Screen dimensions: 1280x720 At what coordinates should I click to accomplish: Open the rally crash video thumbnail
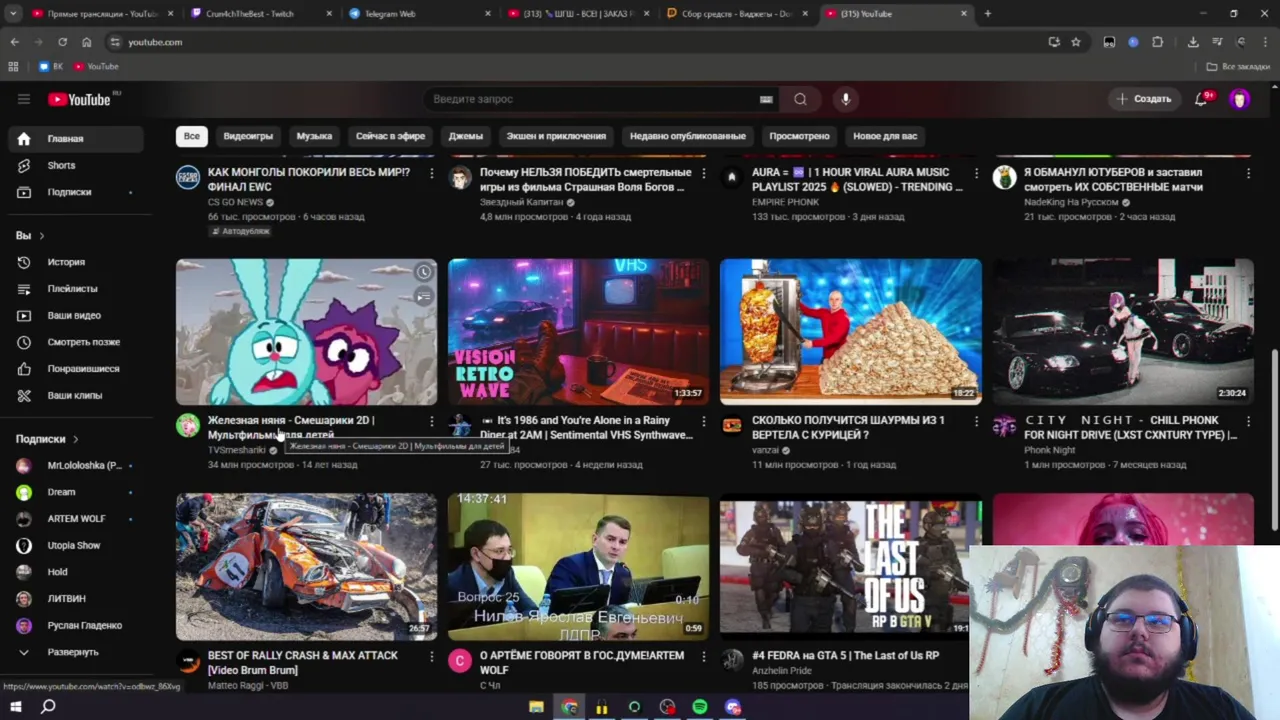tap(306, 567)
